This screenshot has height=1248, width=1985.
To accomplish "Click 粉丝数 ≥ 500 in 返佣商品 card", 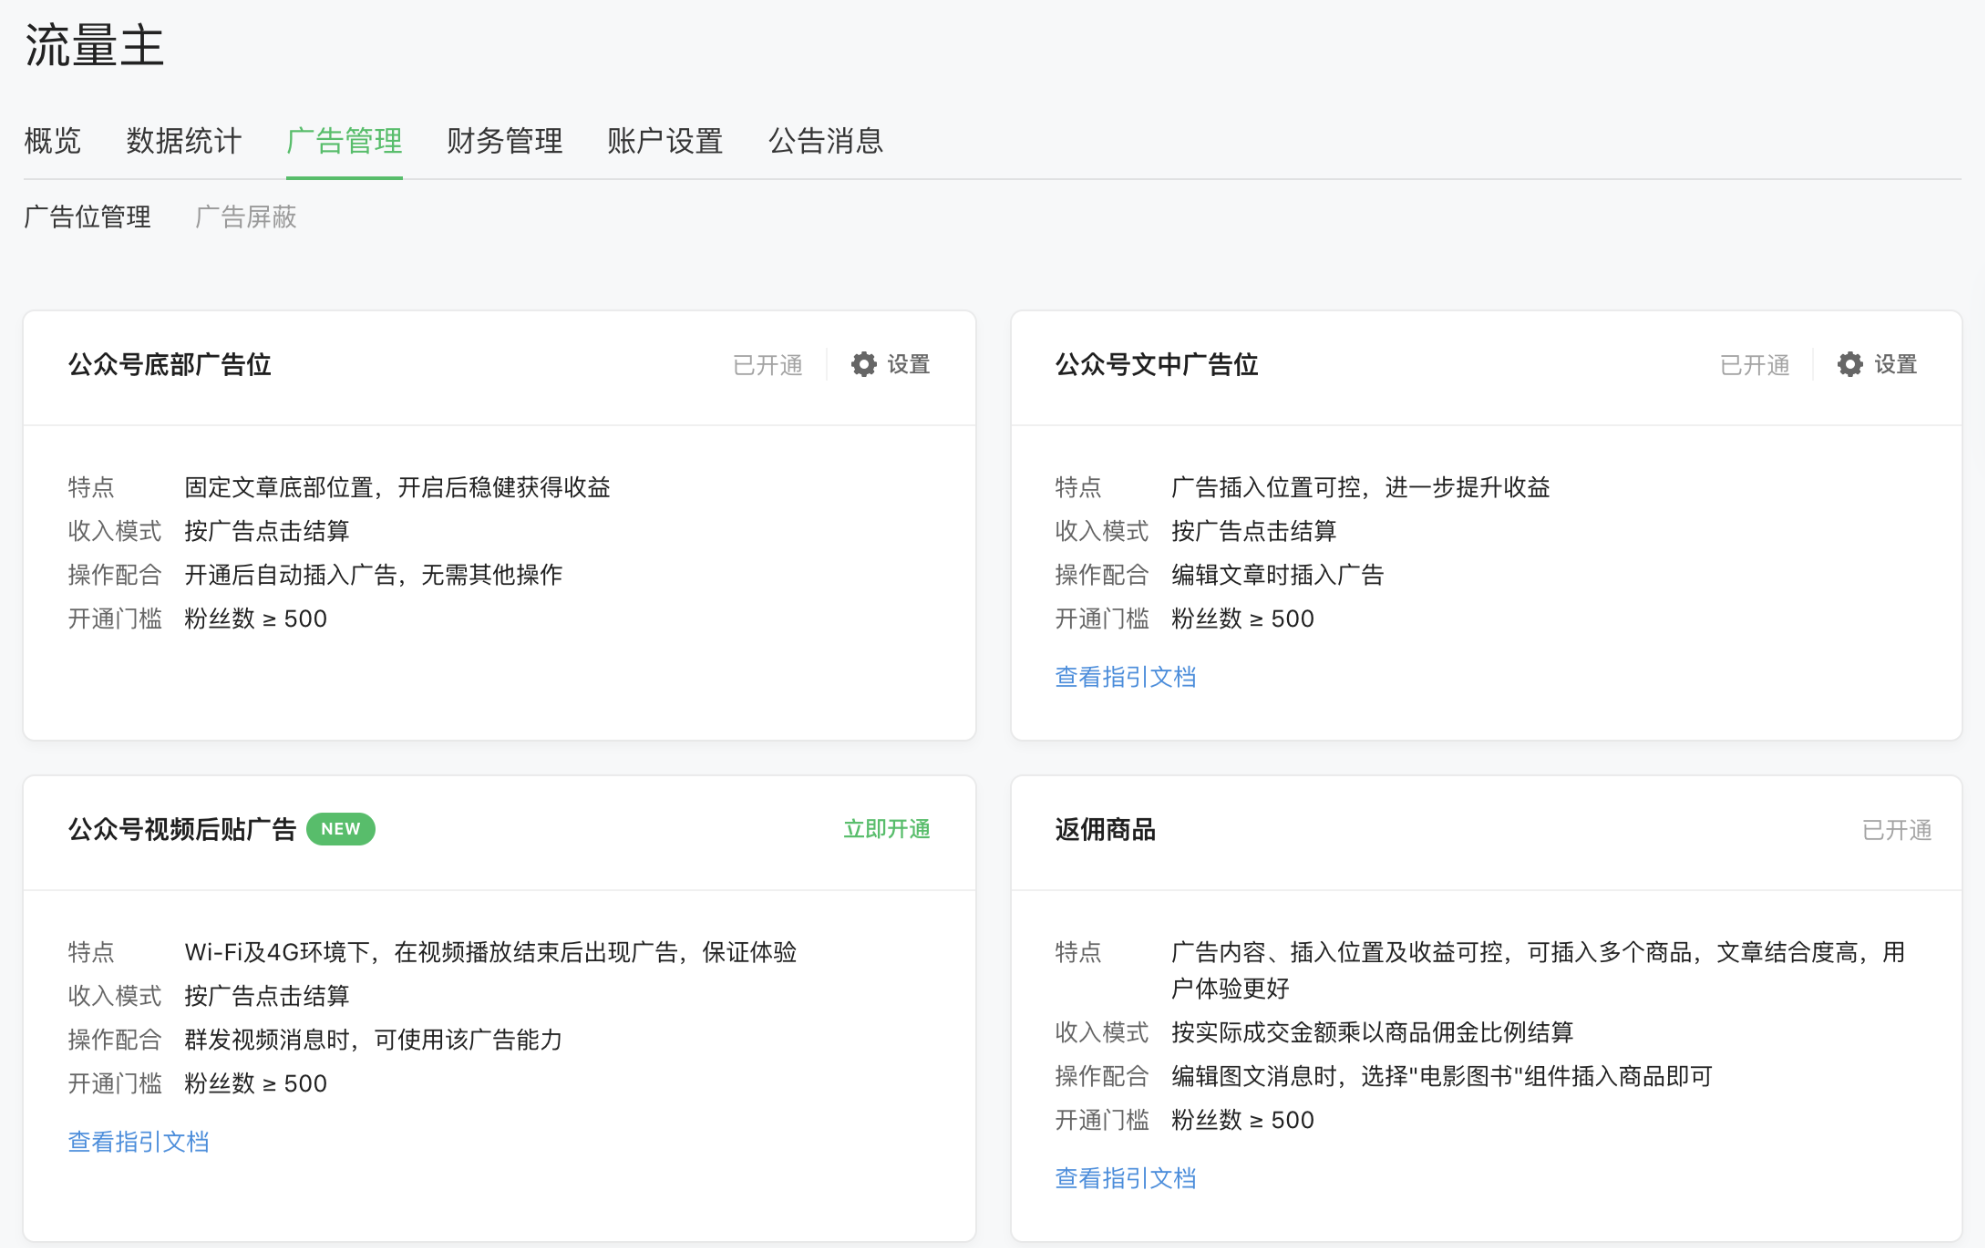I will 1242,1120.
